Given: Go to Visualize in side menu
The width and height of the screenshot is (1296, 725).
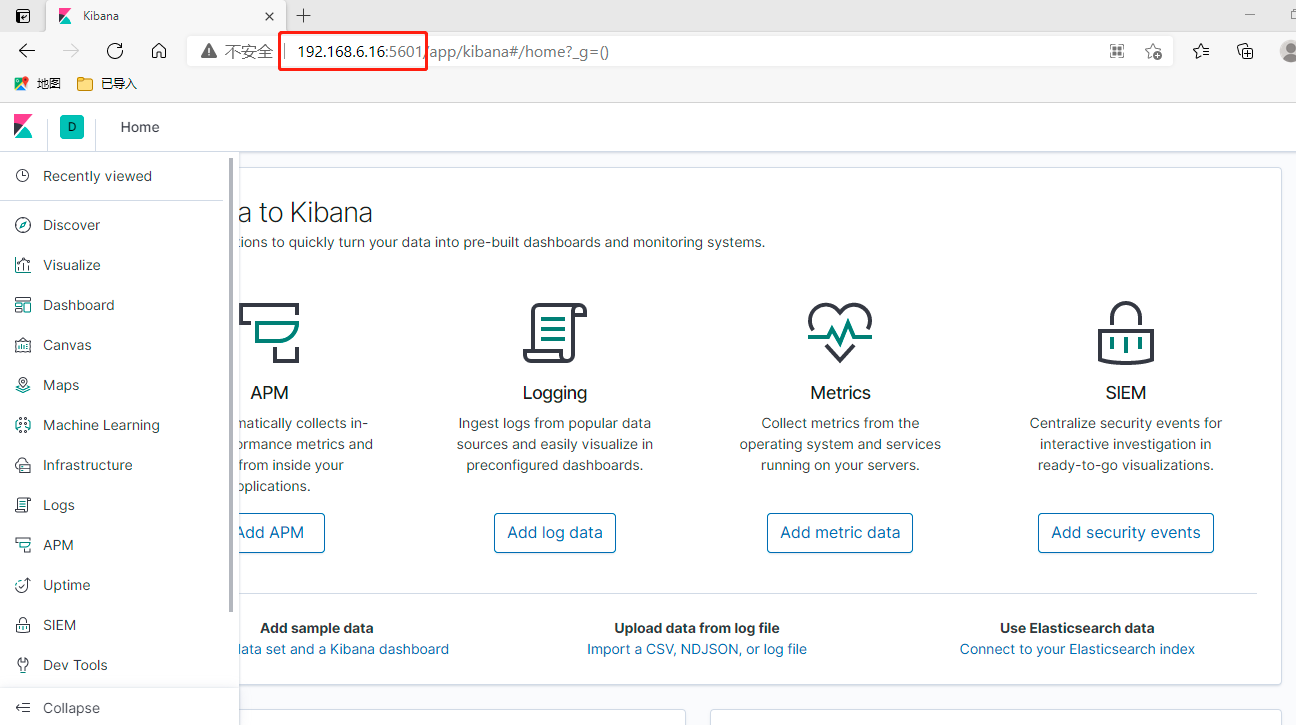Looking at the screenshot, I should (x=71, y=265).
